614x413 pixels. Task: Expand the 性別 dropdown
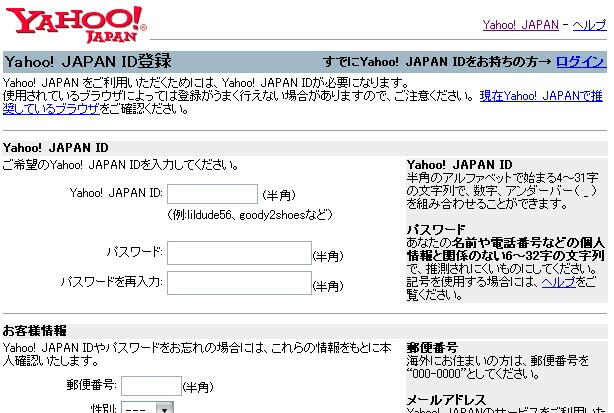[x=147, y=407]
